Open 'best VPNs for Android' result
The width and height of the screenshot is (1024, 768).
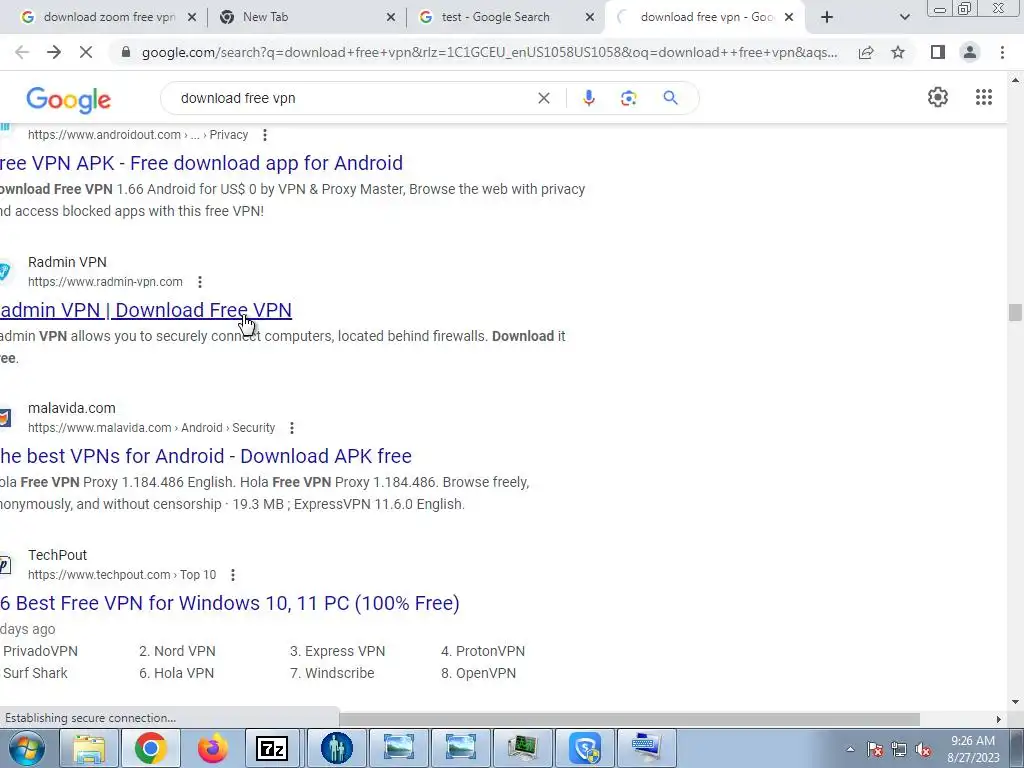click(x=206, y=456)
